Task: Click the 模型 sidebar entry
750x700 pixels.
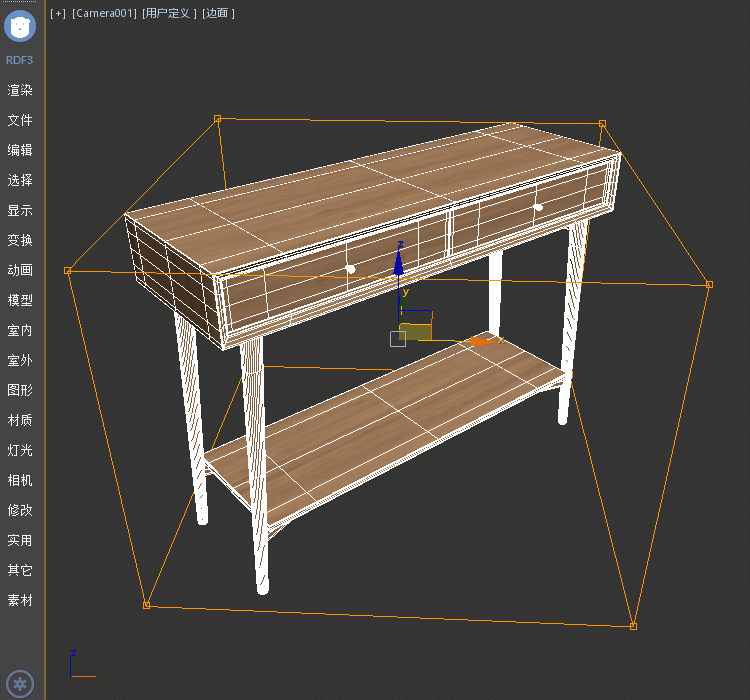Action: [20, 300]
